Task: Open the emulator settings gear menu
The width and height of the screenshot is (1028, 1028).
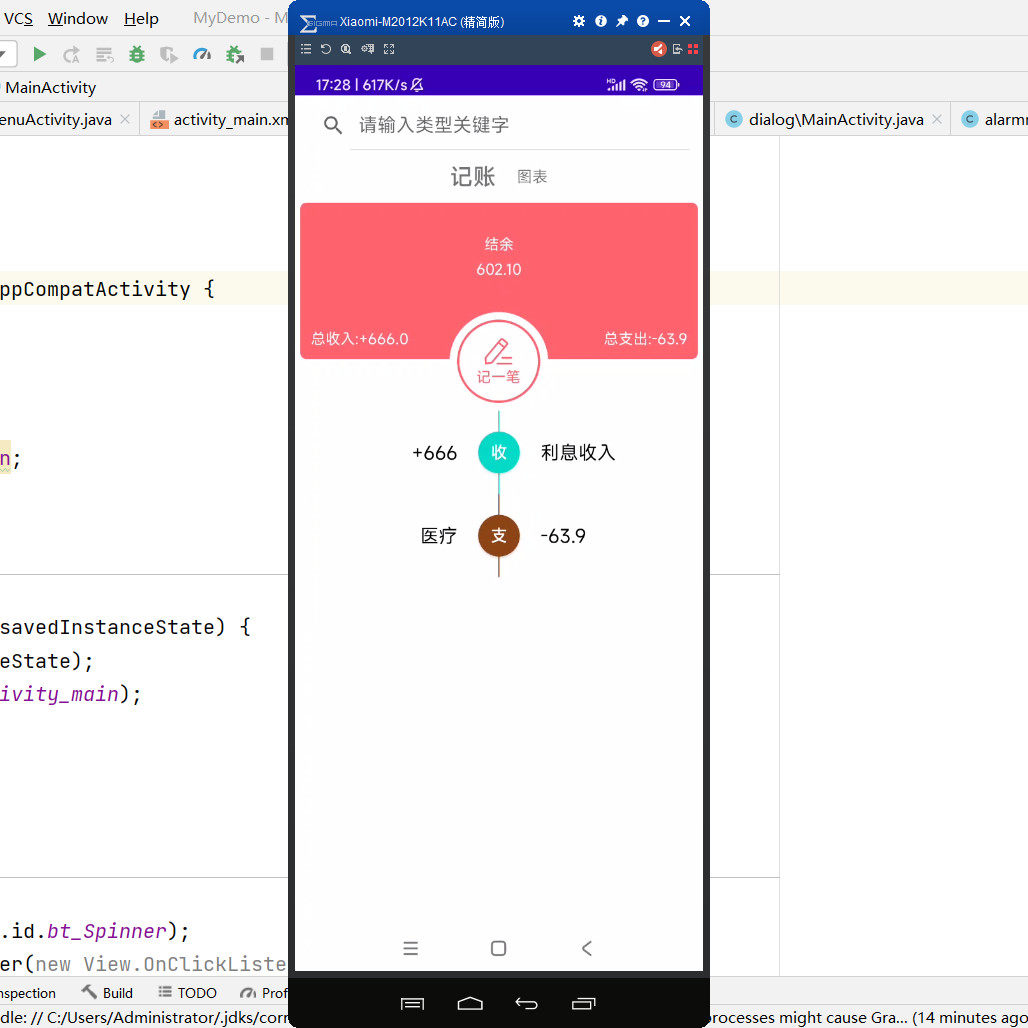Action: click(579, 20)
